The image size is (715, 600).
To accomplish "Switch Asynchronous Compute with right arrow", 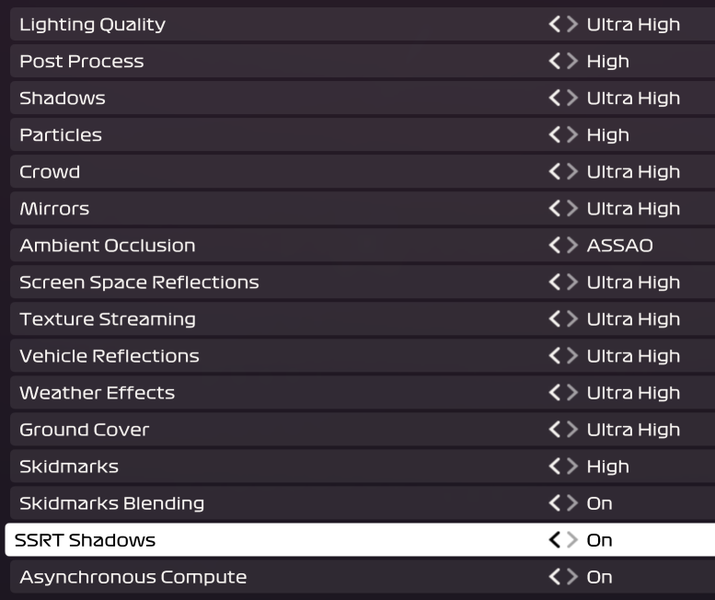I will (572, 577).
